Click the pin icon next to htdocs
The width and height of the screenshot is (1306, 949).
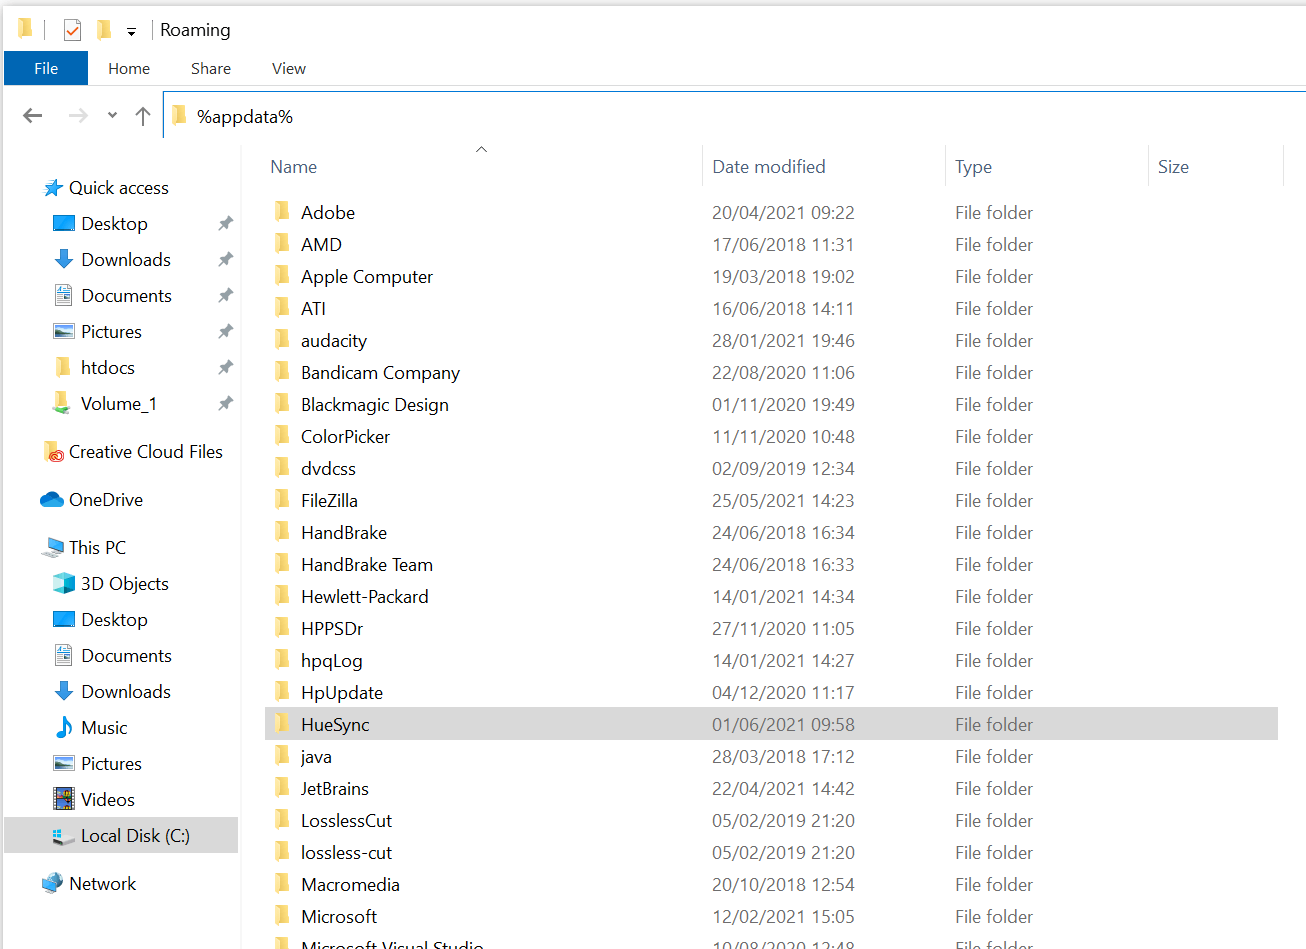pos(226,368)
